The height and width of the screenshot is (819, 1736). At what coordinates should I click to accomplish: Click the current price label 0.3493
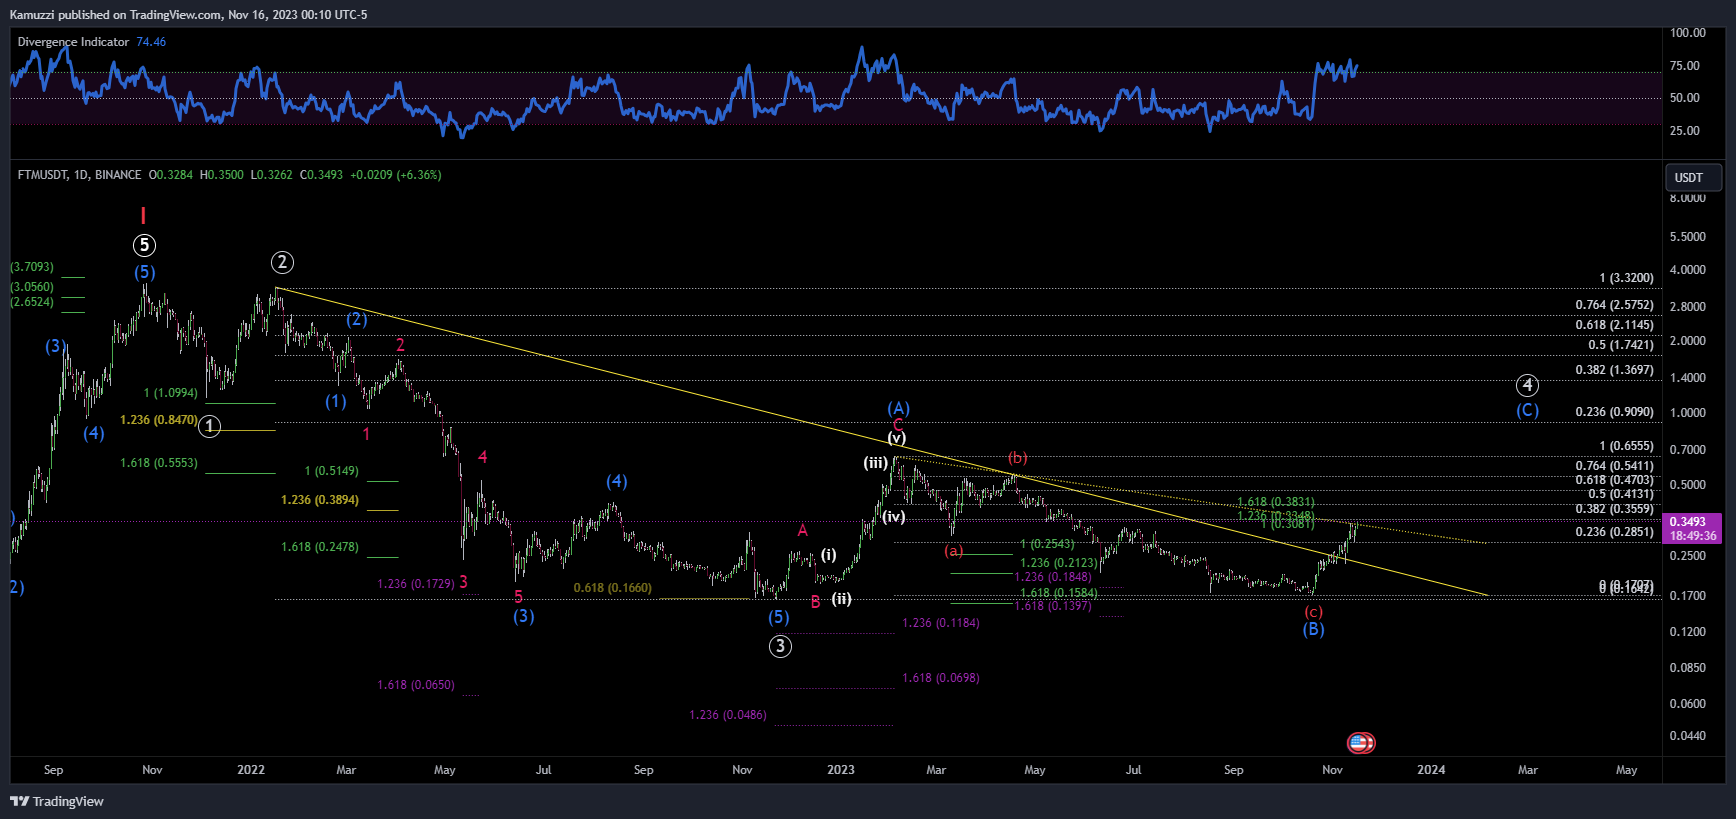[x=1688, y=522]
